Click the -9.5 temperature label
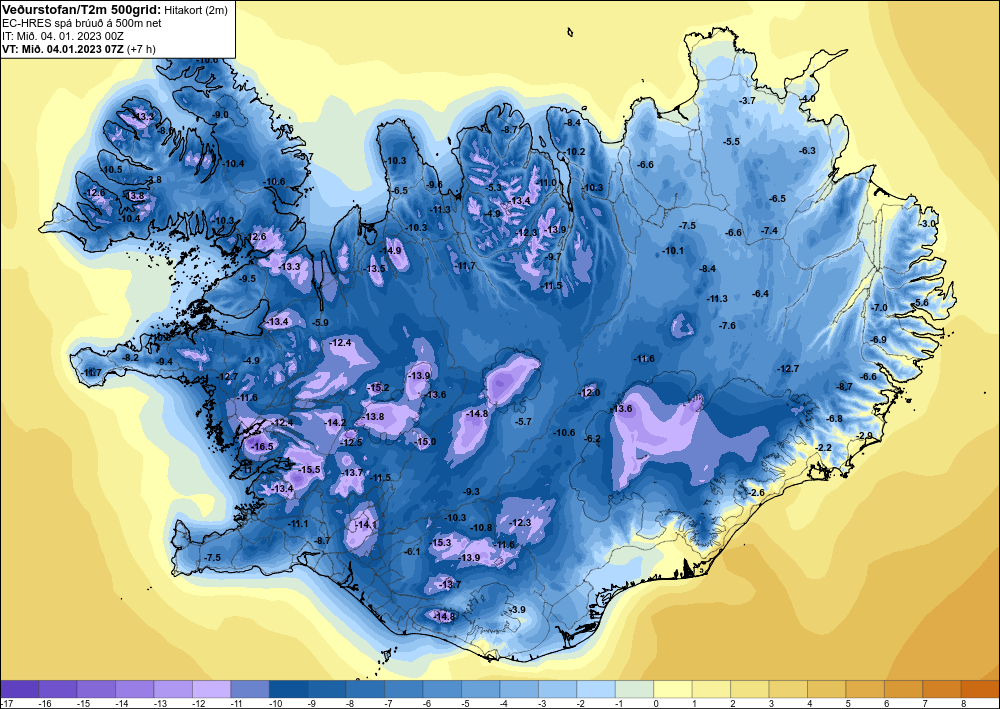 (247, 279)
